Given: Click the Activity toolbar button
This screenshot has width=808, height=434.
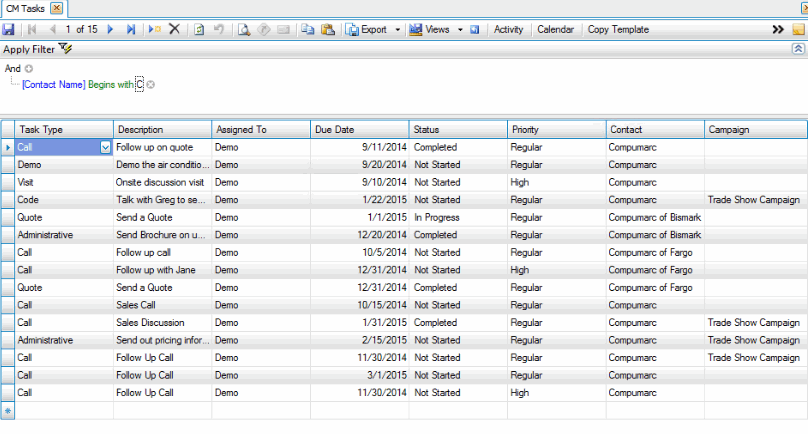Looking at the screenshot, I should coord(508,30).
